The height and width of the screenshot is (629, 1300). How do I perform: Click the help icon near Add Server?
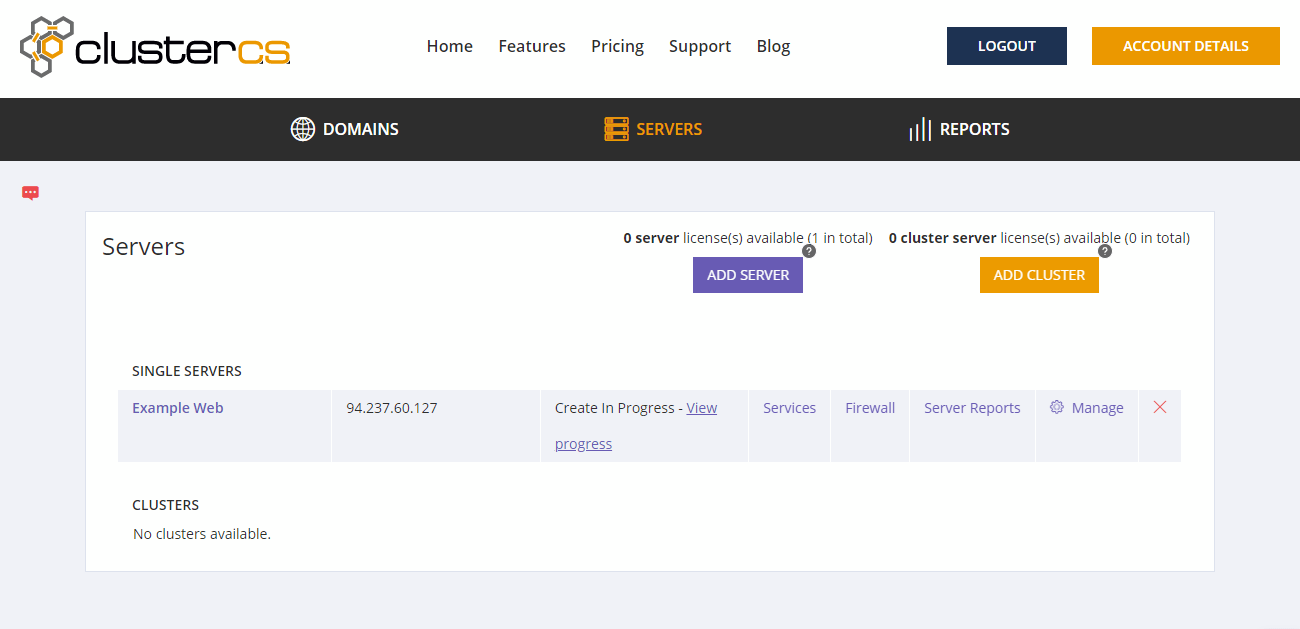[809, 251]
